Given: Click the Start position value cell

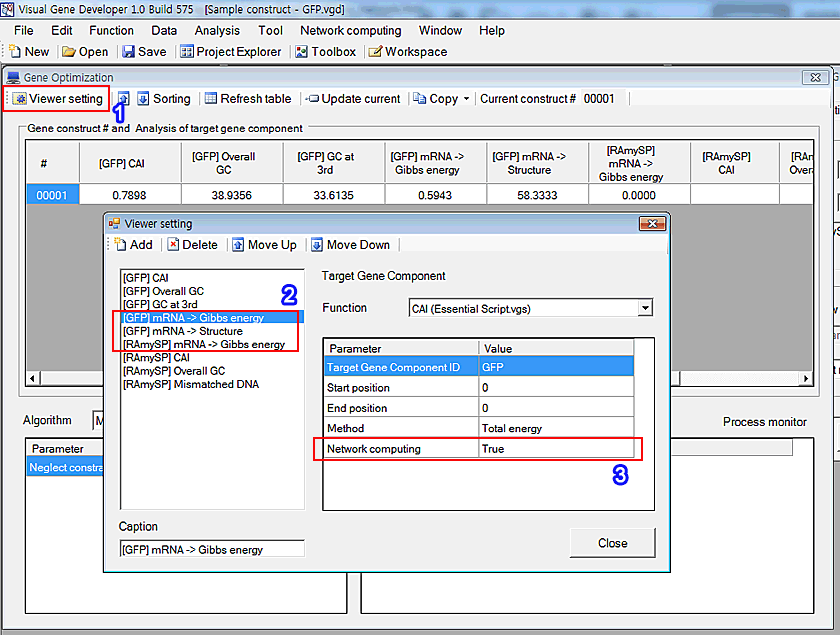Looking at the screenshot, I should tap(556, 387).
